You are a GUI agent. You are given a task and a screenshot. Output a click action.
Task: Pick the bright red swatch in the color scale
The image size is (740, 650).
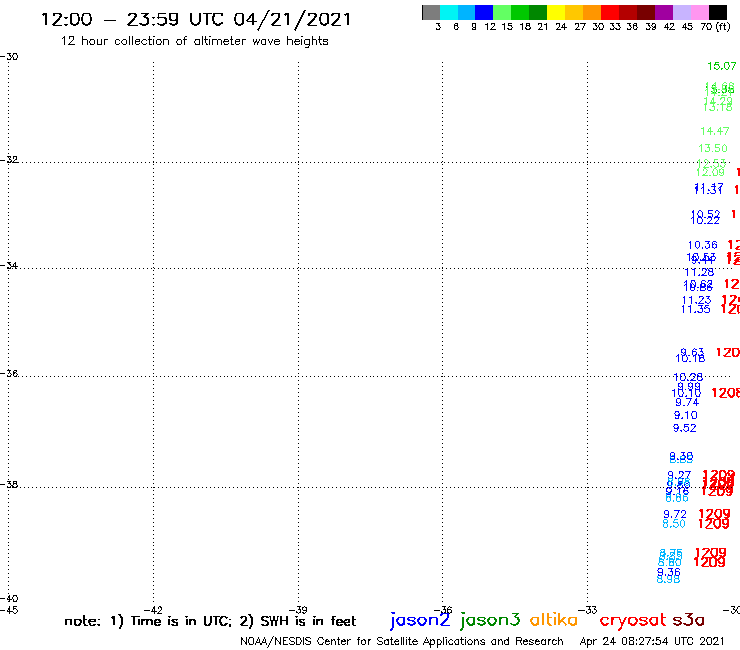click(610, 12)
